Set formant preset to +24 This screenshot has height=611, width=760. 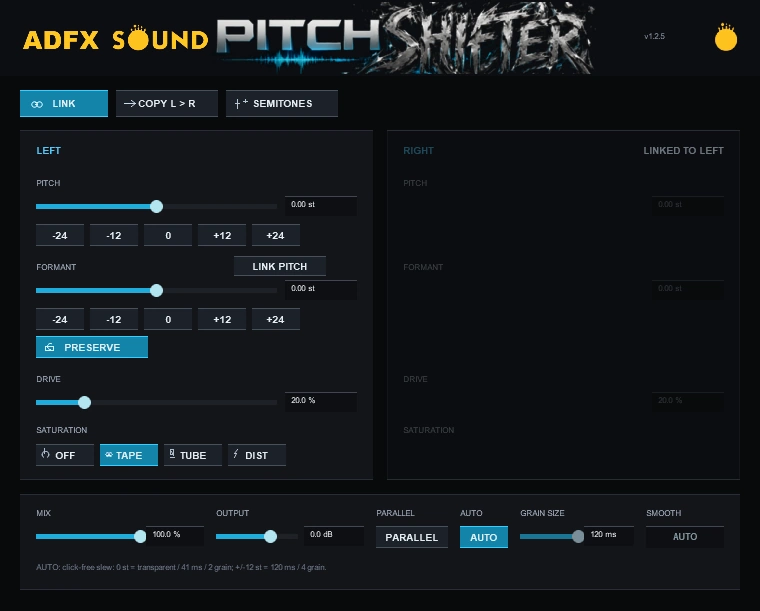[276, 319]
